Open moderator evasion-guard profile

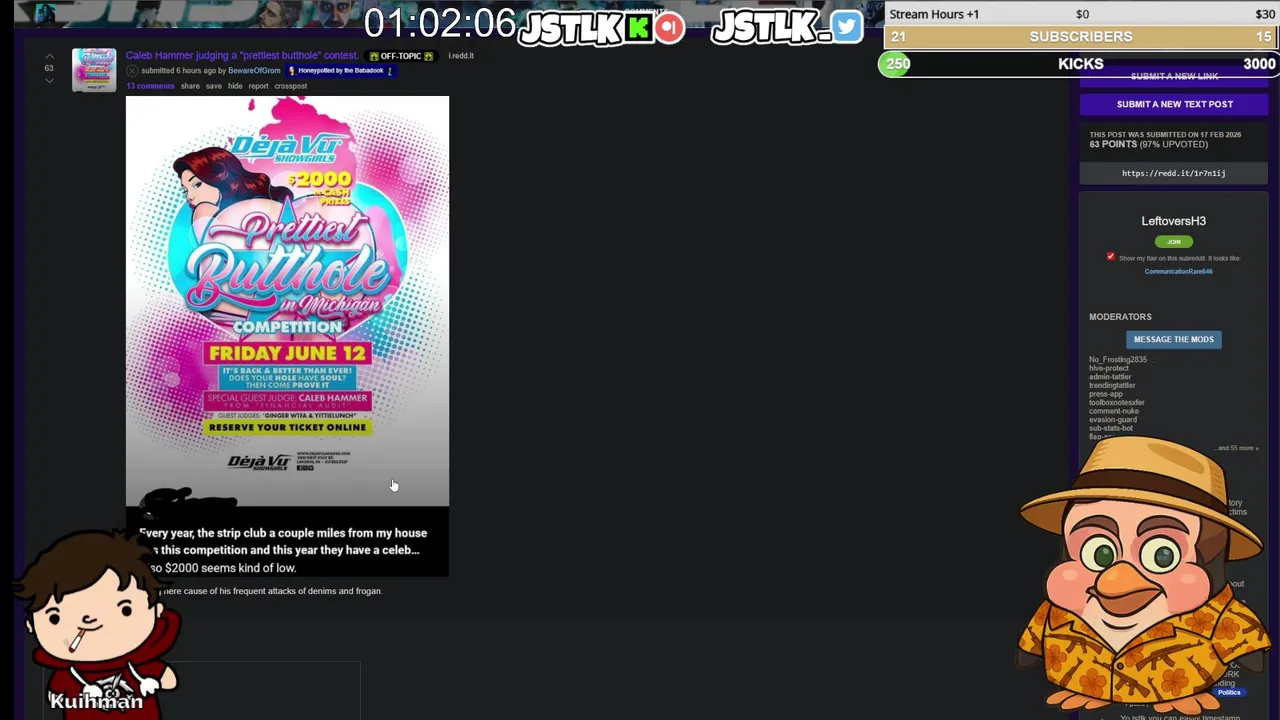(x=1113, y=420)
